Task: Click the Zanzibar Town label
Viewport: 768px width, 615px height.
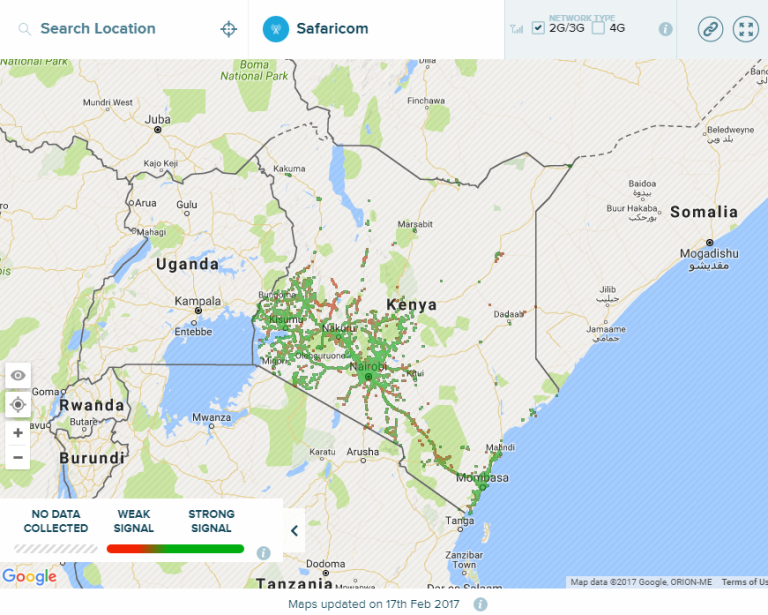Action: [464, 560]
